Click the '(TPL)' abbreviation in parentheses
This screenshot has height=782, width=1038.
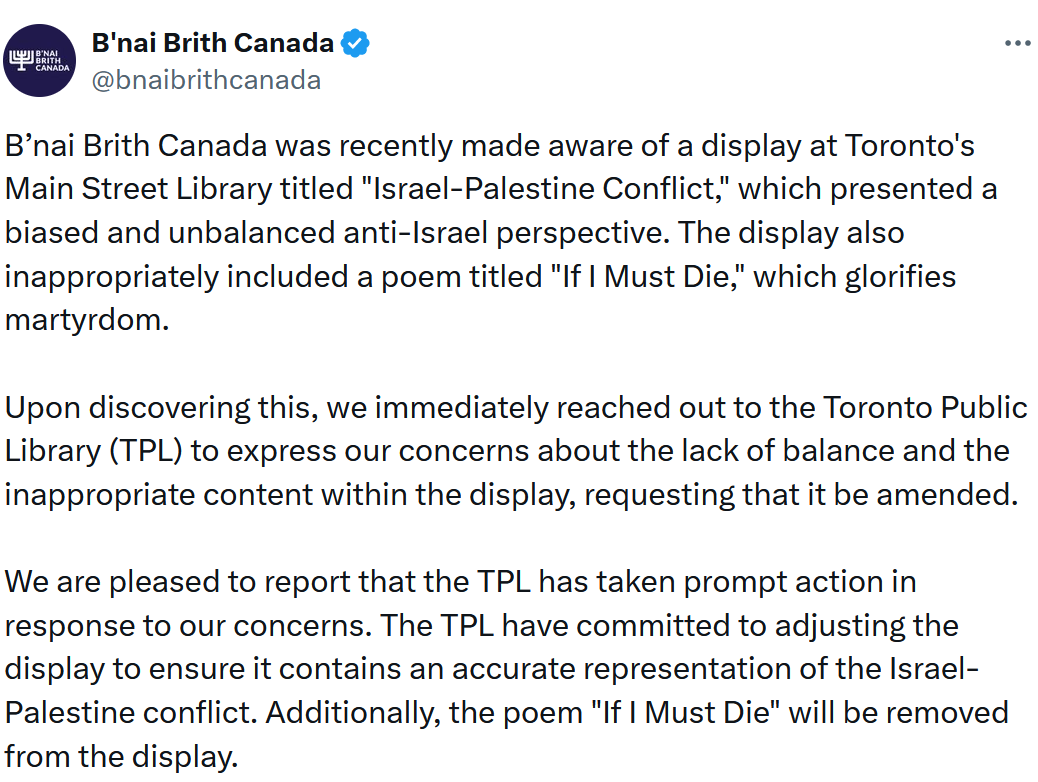[x=146, y=451]
